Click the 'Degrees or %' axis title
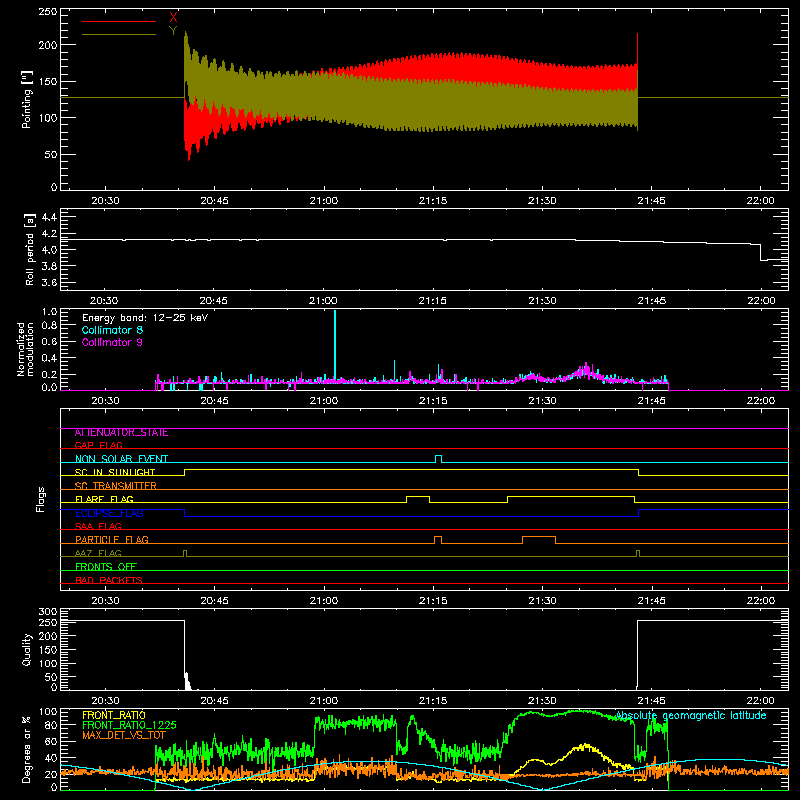Image resolution: width=800 pixels, height=800 pixels. (26, 749)
